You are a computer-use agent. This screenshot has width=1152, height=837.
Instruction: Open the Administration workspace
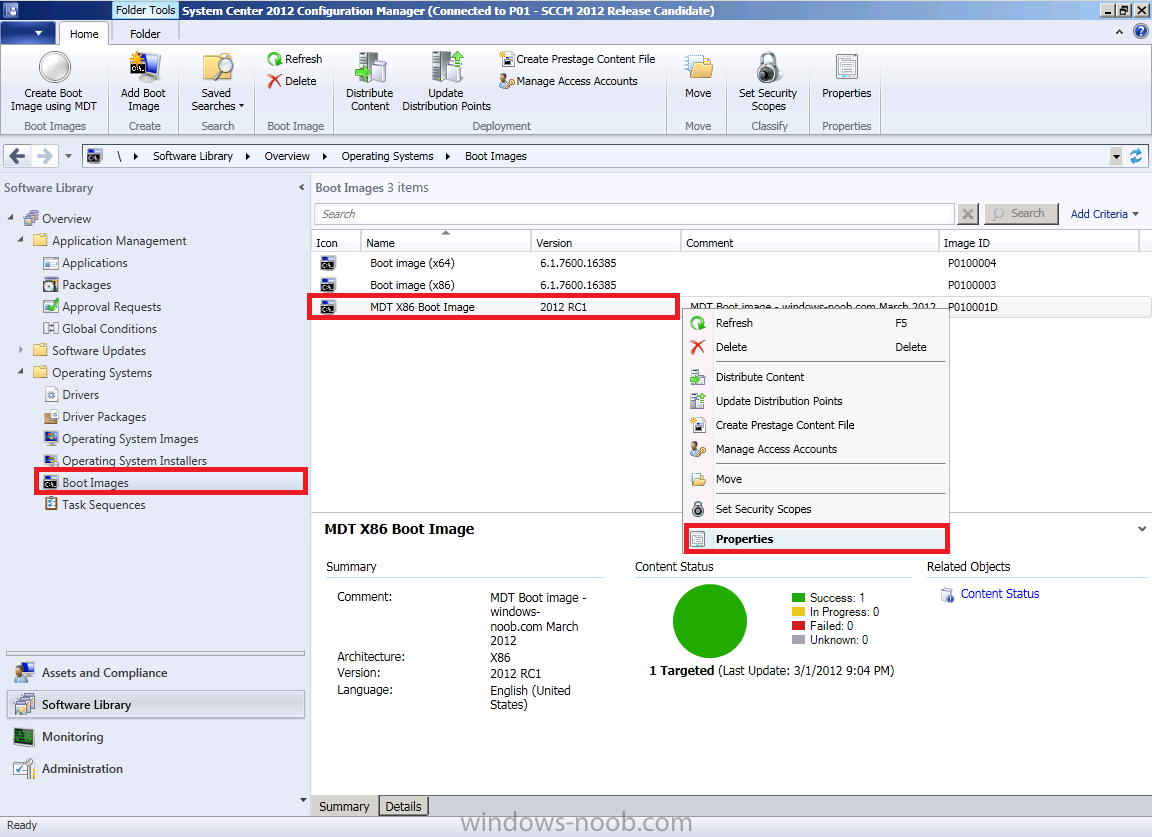[156, 769]
